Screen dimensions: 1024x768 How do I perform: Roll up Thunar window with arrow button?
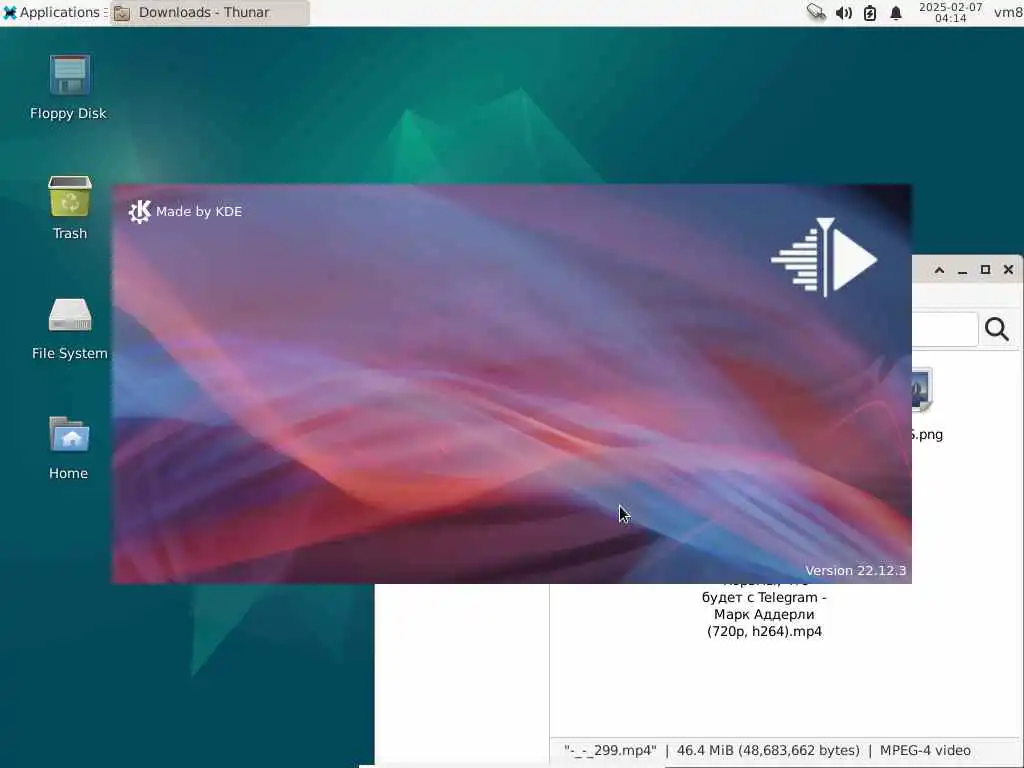[939, 270]
